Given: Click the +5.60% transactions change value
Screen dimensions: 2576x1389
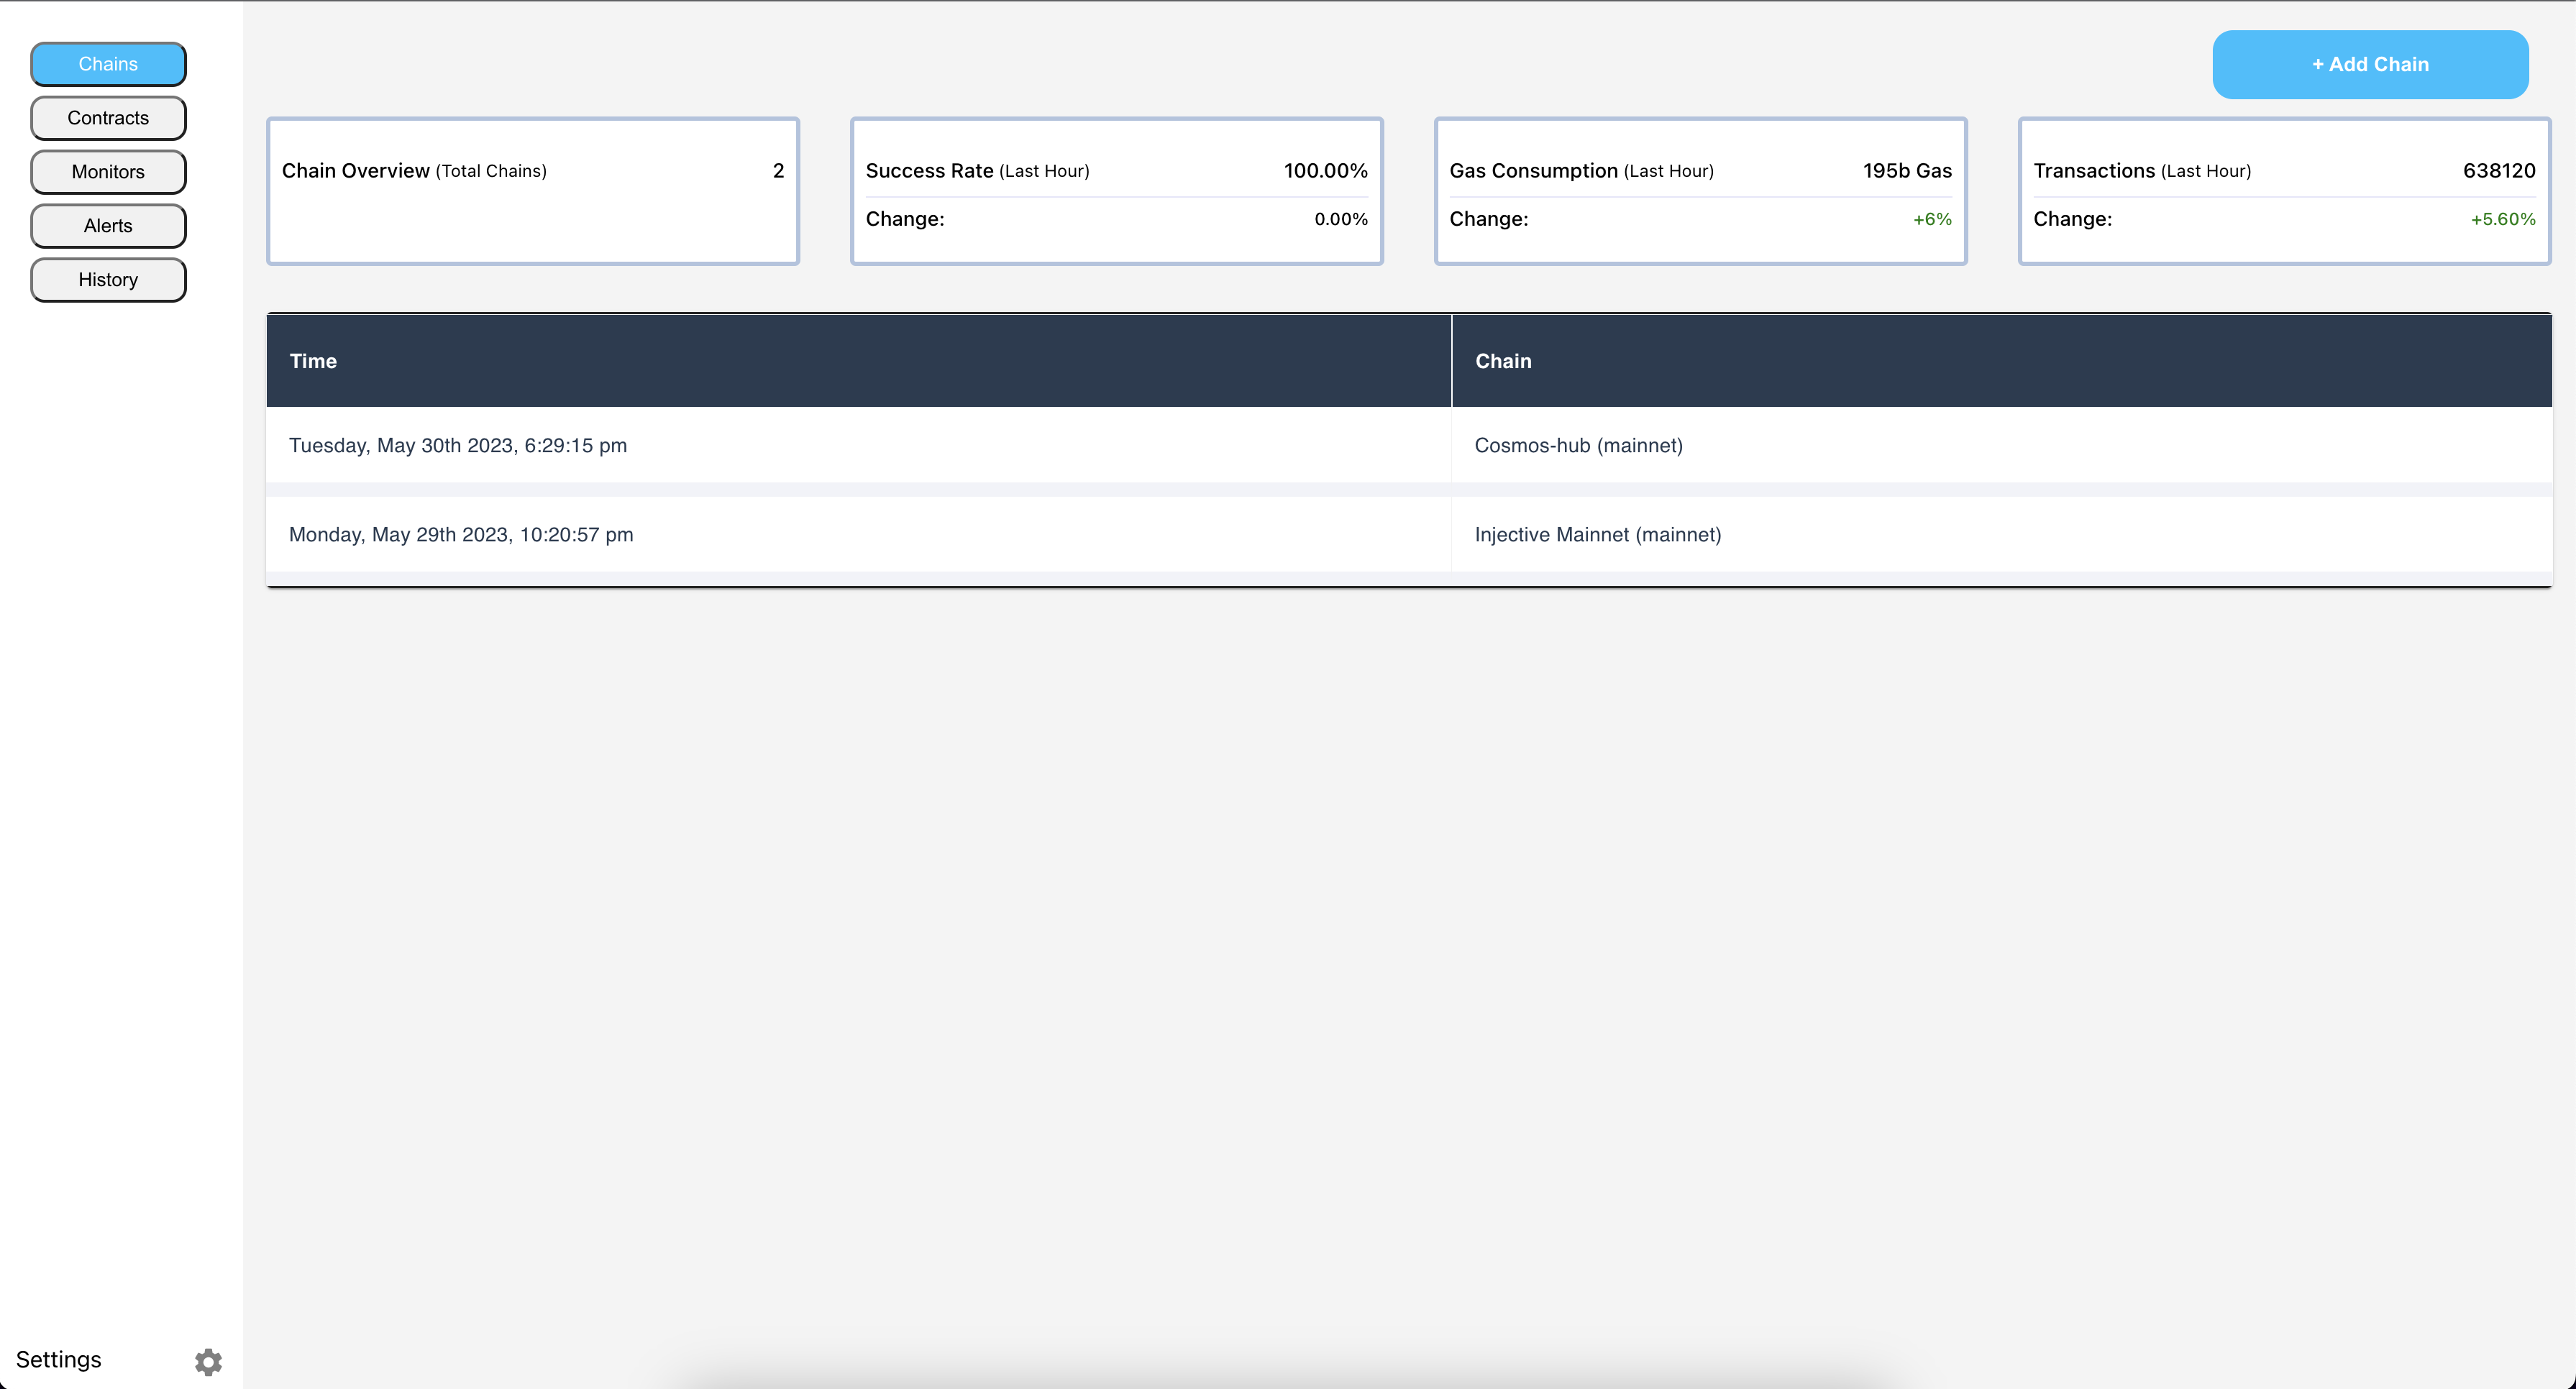Looking at the screenshot, I should (2502, 219).
